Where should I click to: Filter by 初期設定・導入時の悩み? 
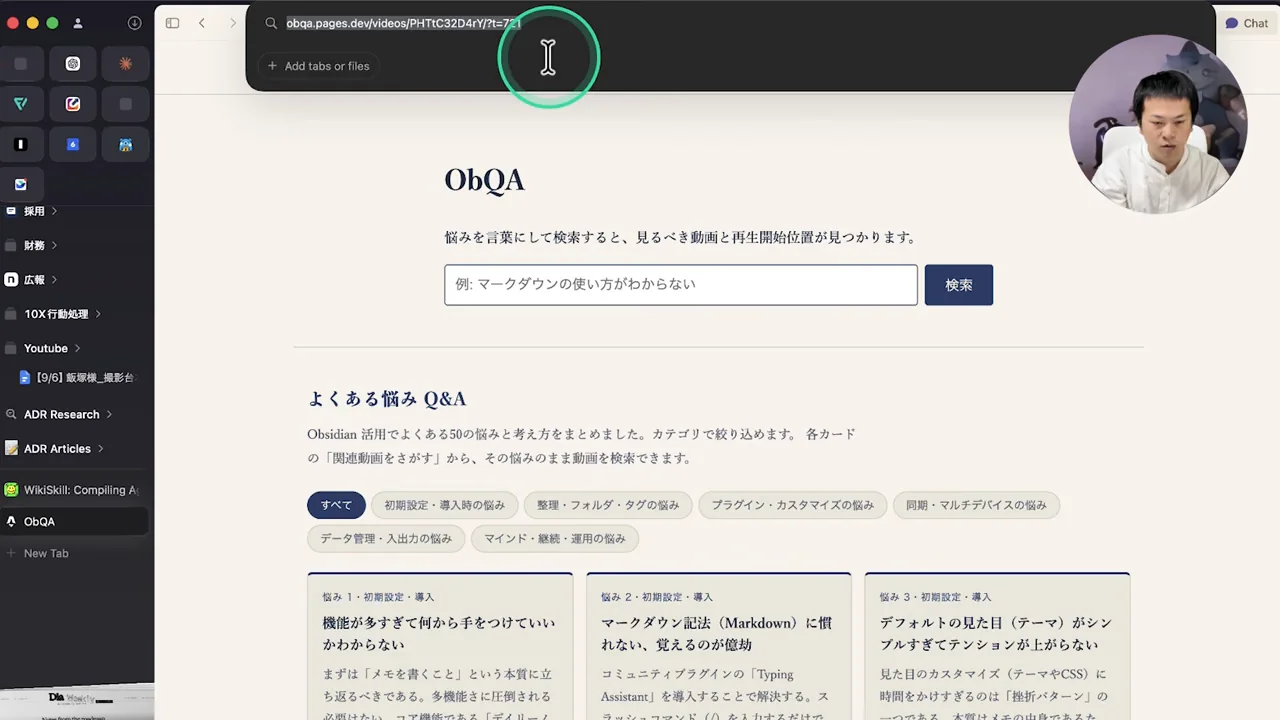point(445,505)
